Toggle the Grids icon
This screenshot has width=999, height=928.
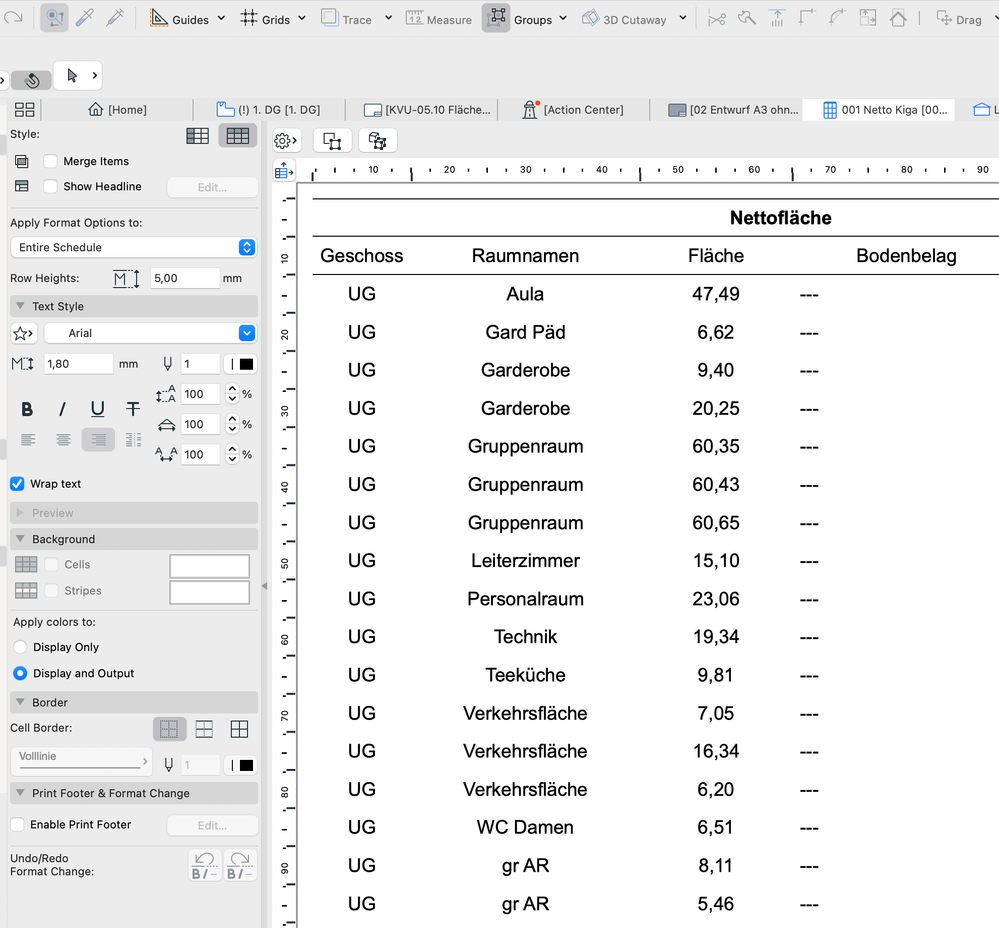point(248,18)
